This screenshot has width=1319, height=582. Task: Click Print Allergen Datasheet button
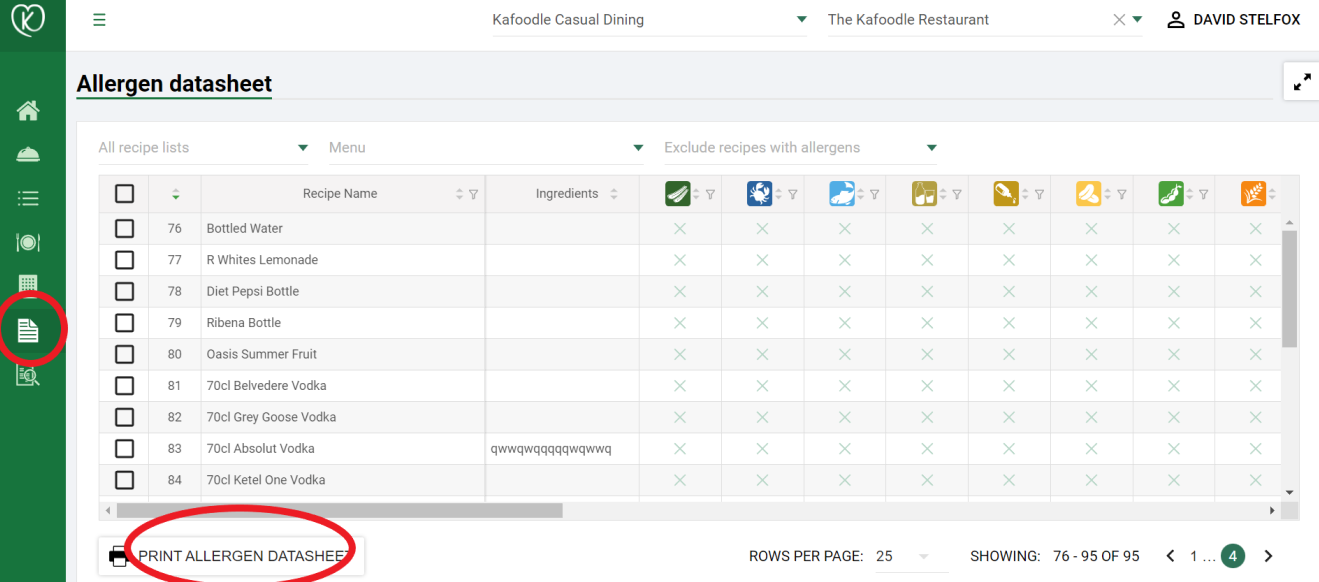231,556
